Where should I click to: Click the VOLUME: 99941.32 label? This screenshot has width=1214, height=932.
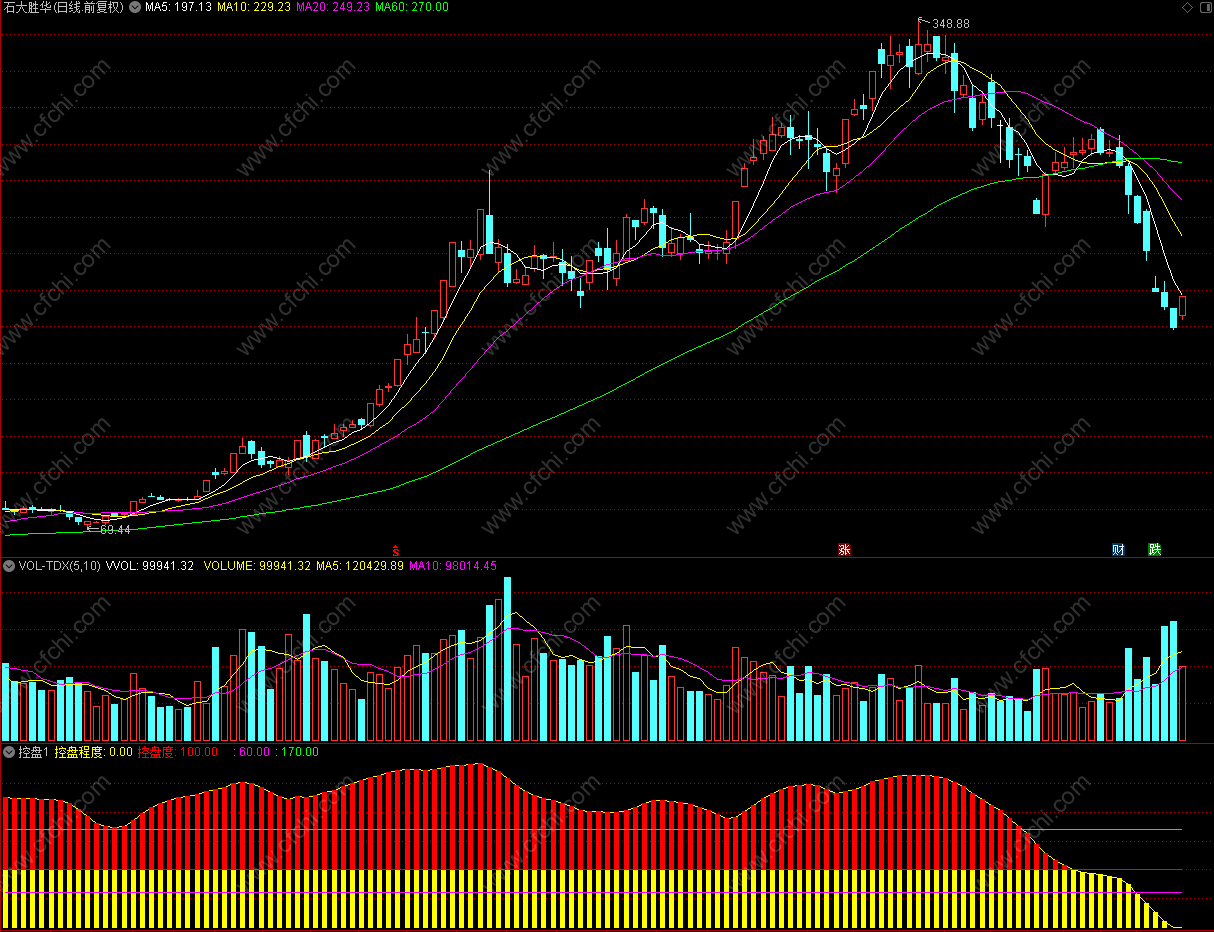click(257, 566)
